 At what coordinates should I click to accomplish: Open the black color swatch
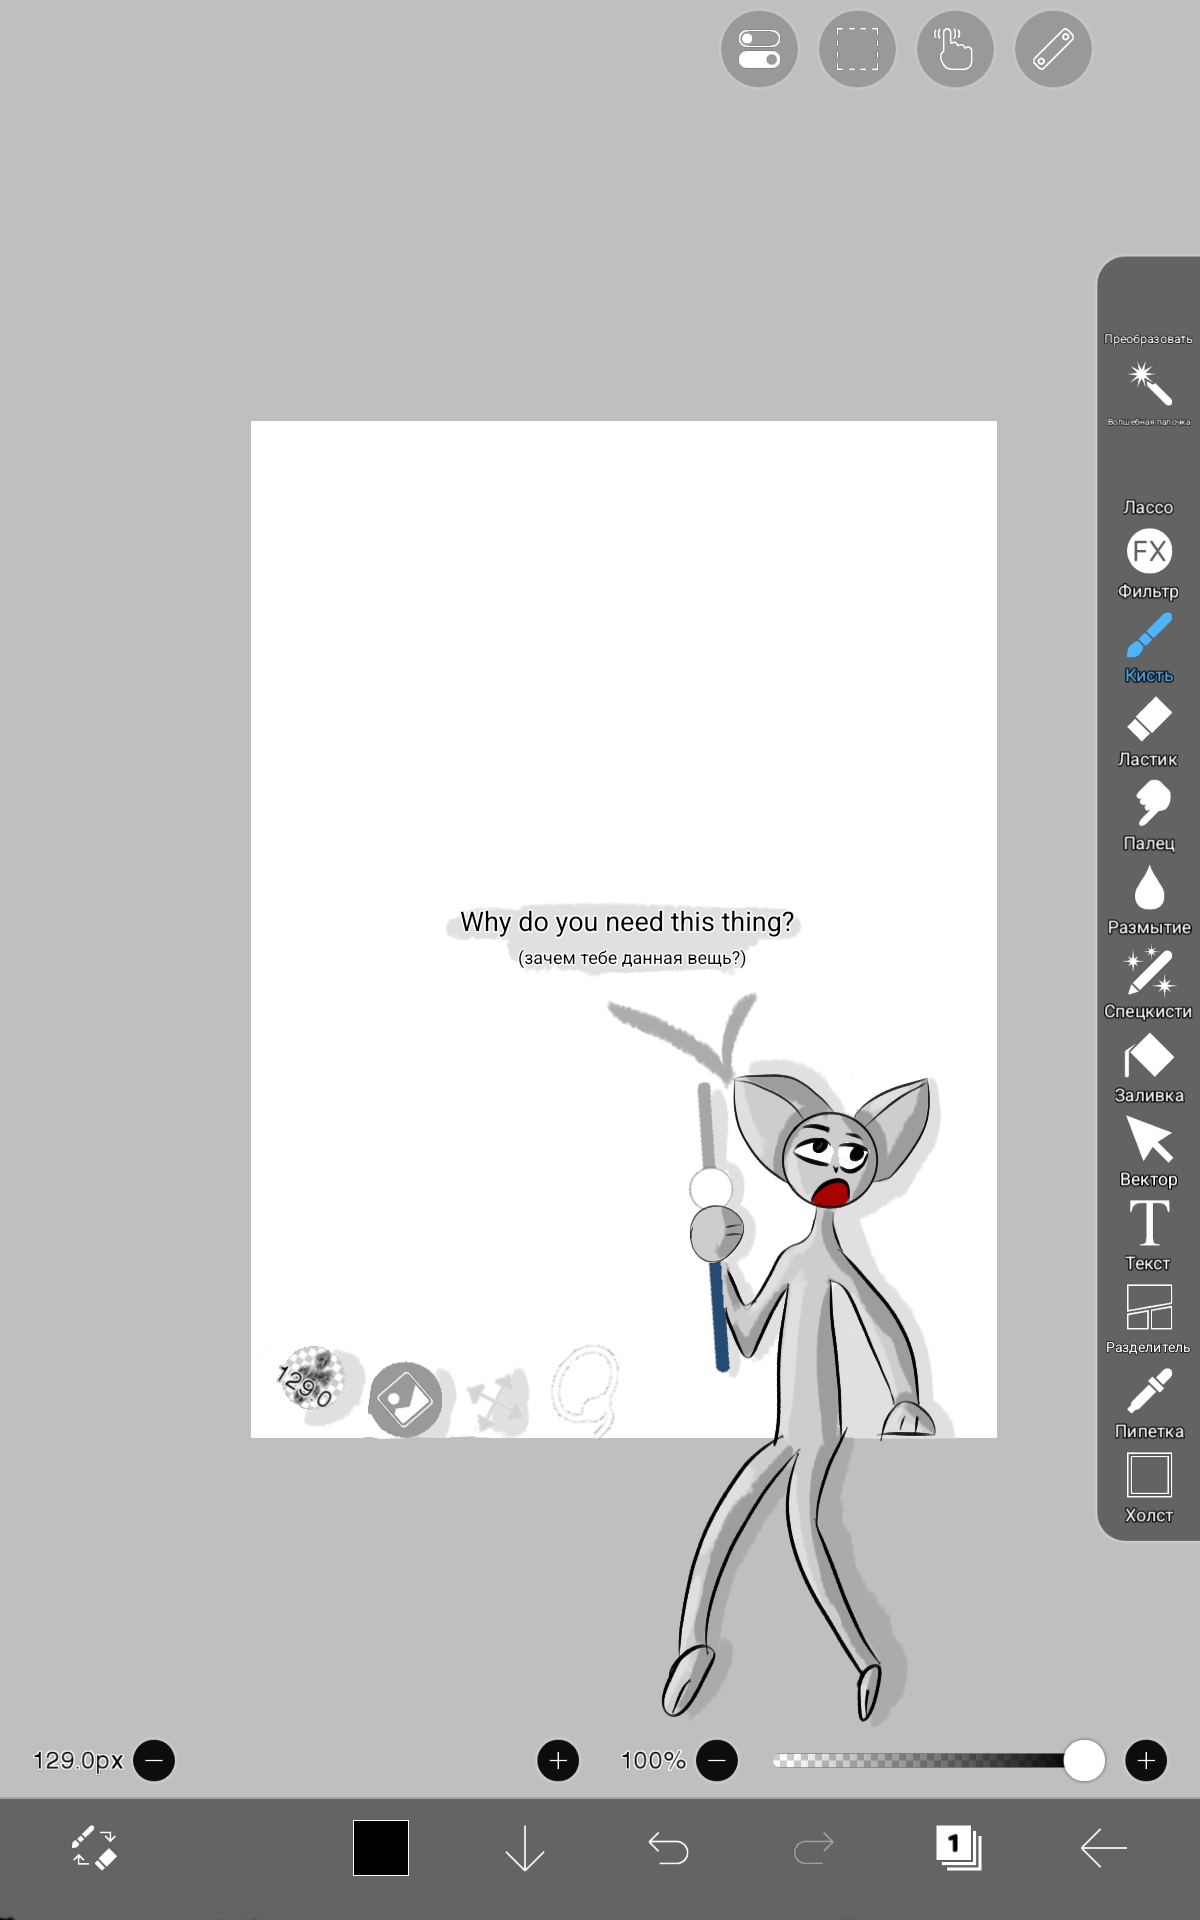coord(381,1848)
